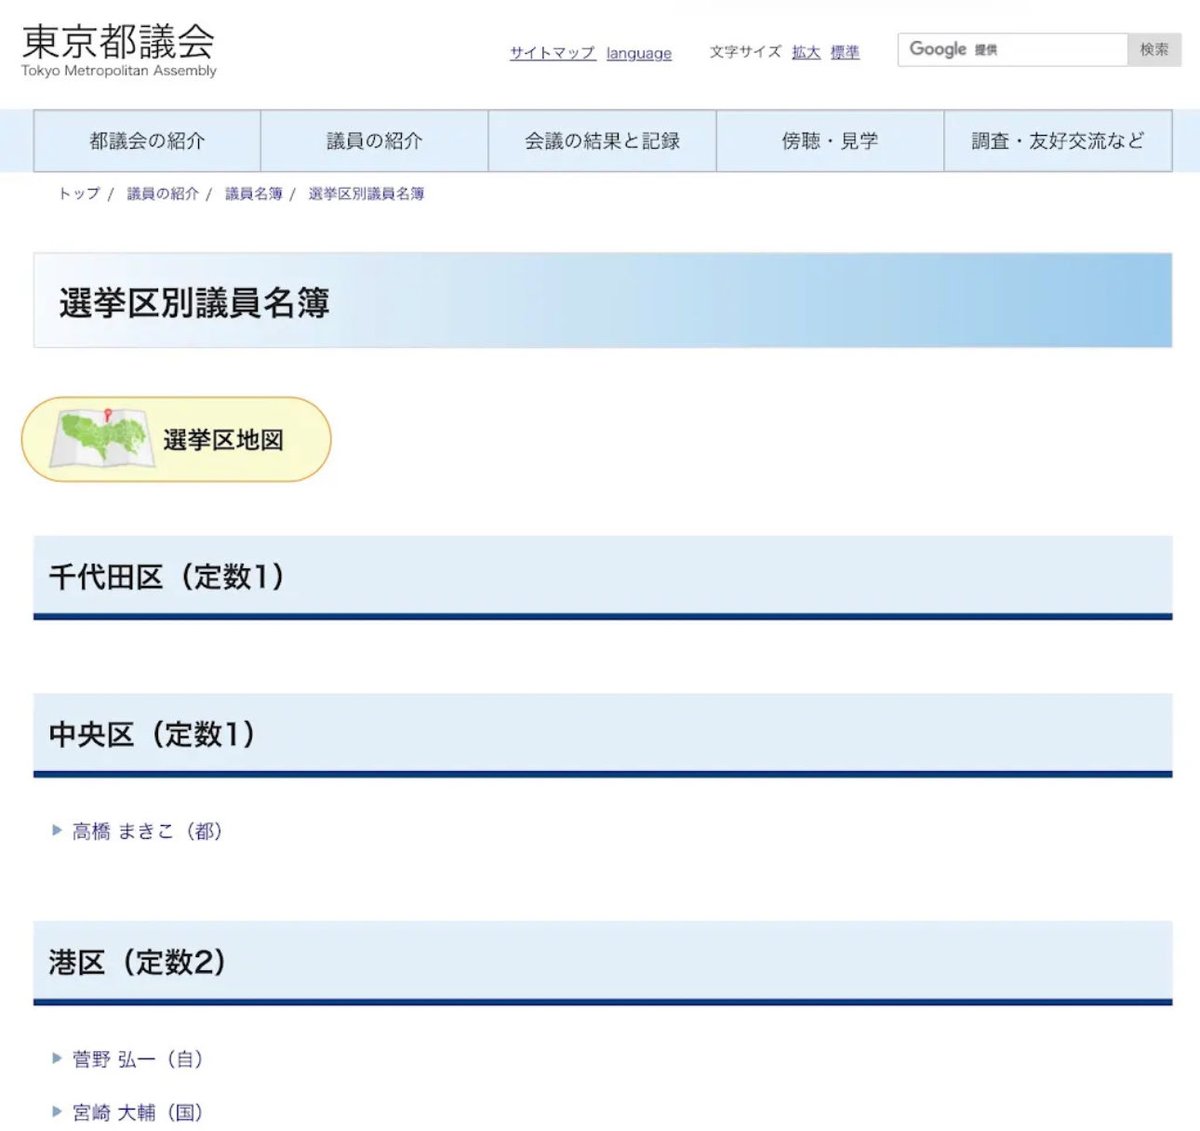
Task: Open the 選挙区地図 map button
Action: point(176,440)
